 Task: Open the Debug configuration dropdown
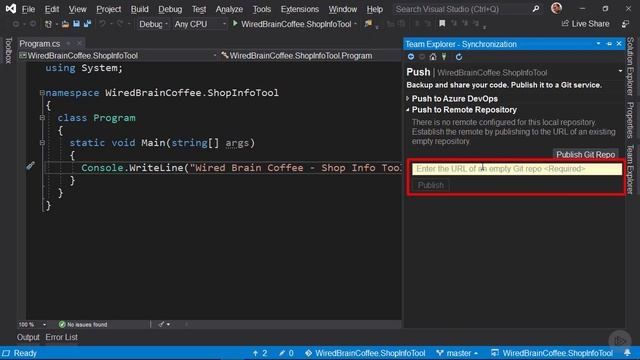pos(153,24)
